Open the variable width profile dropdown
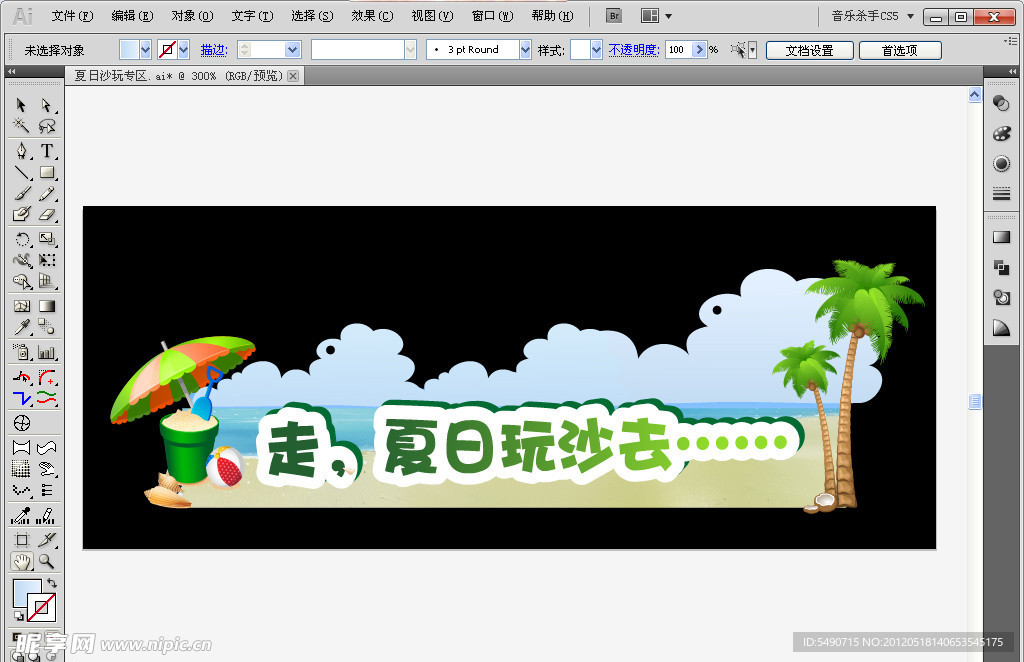1024x662 pixels. (408, 48)
